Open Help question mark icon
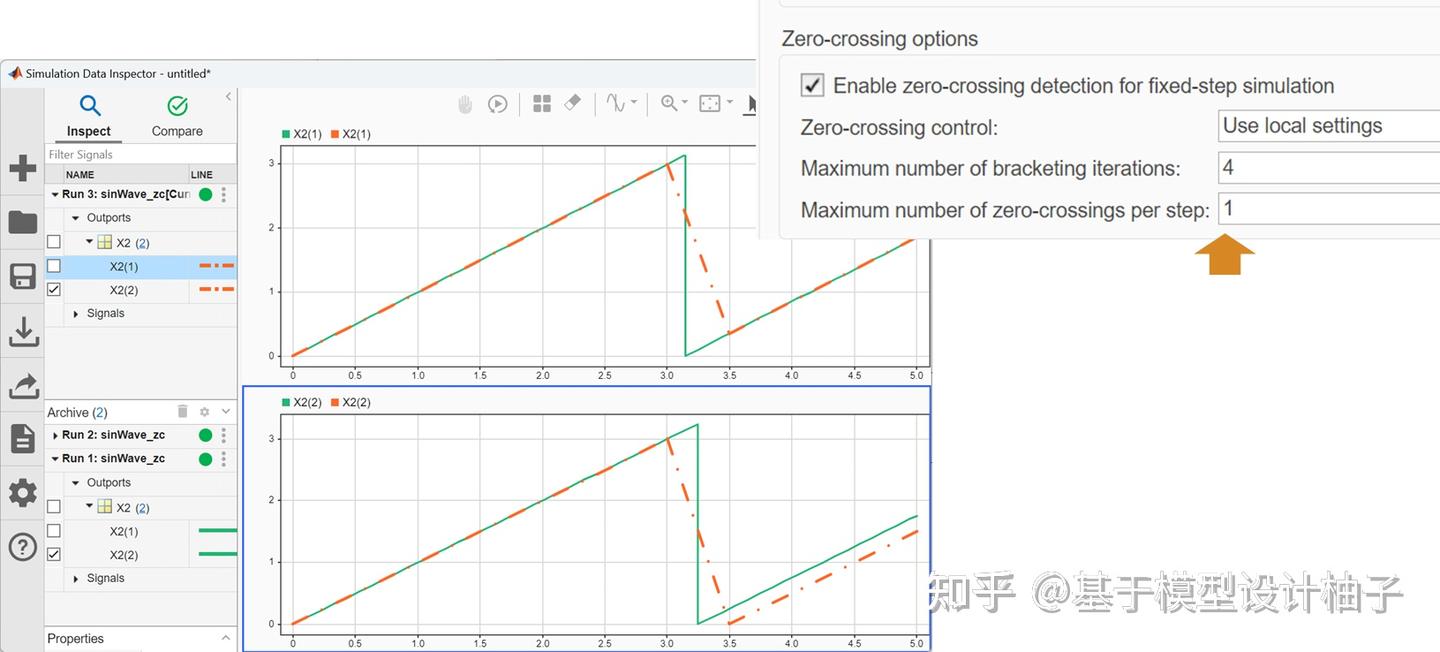The width and height of the screenshot is (1440, 652). point(22,547)
